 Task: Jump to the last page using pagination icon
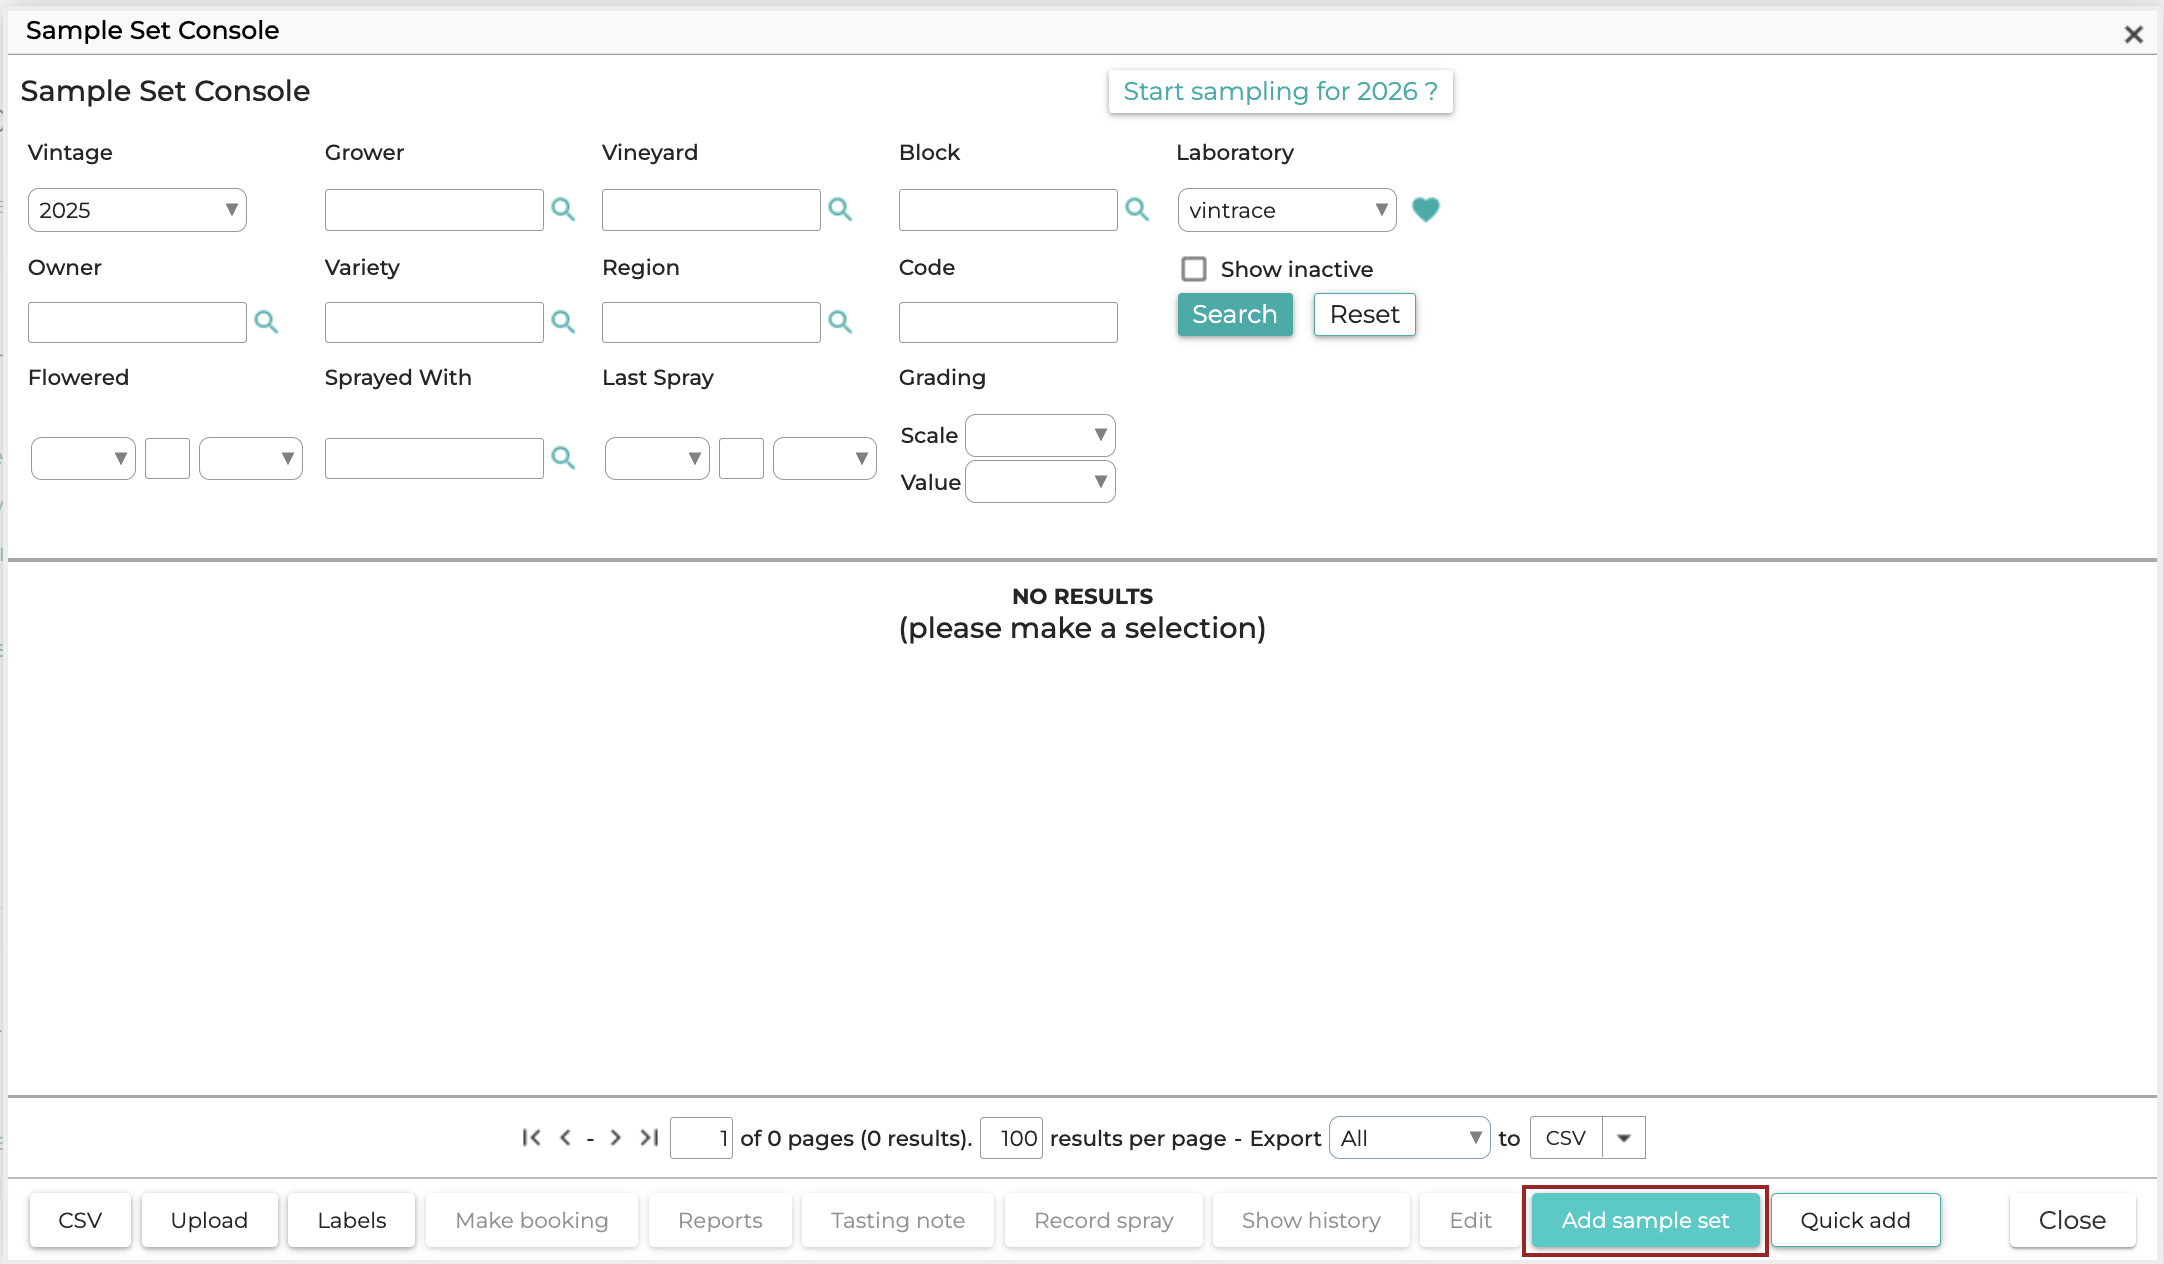click(648, 1138)
